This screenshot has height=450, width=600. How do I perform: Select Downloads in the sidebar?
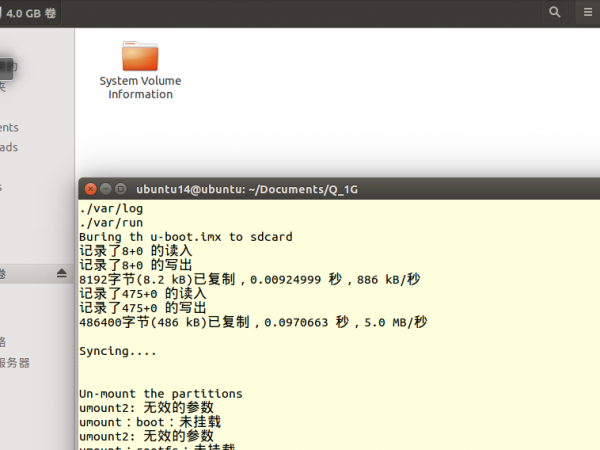pyautogui.click(x=9, y=147)
